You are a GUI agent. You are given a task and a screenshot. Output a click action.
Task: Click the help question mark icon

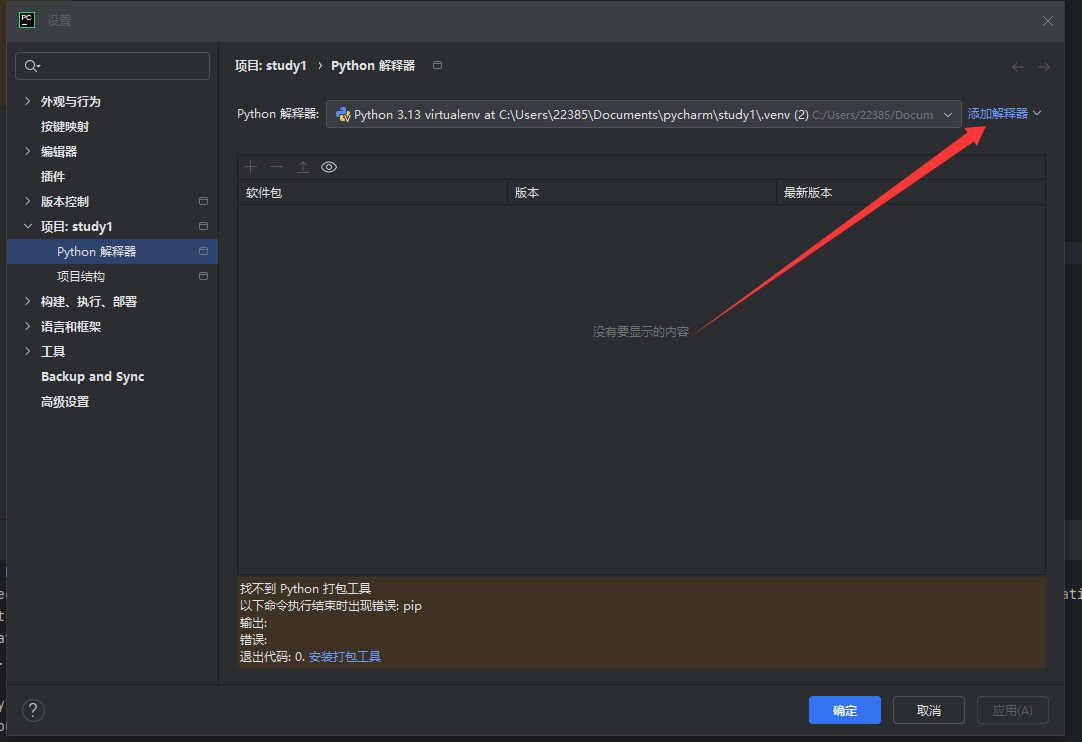pyautogui.click(x=33, y=710)
